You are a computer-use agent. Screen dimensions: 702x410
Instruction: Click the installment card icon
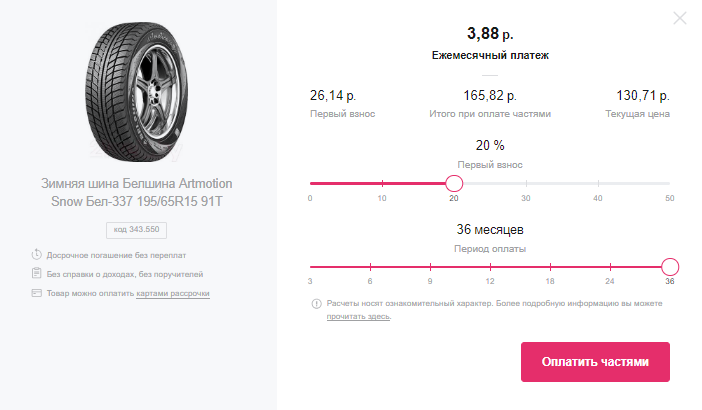[x=36, y=293]
